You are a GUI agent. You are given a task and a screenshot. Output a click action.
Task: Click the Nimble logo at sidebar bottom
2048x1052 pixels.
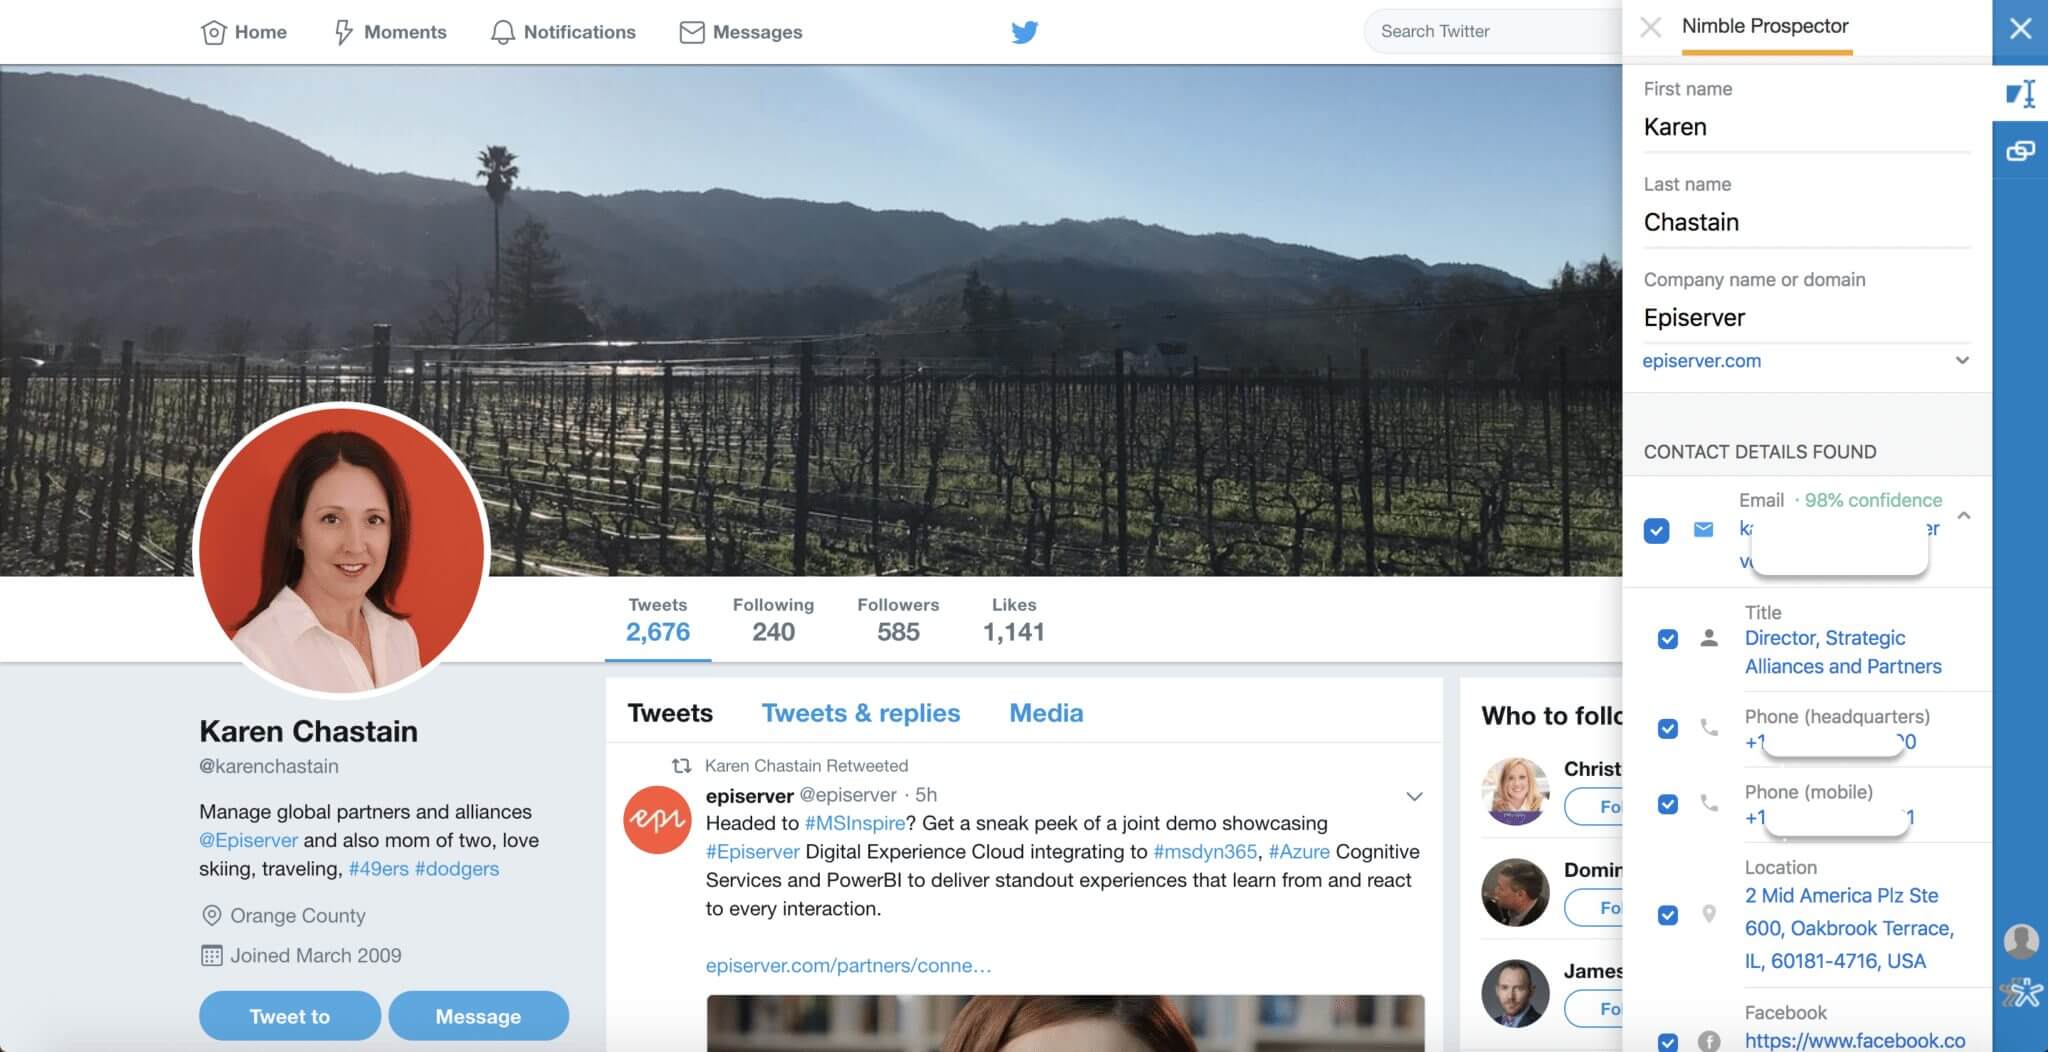2021,992
